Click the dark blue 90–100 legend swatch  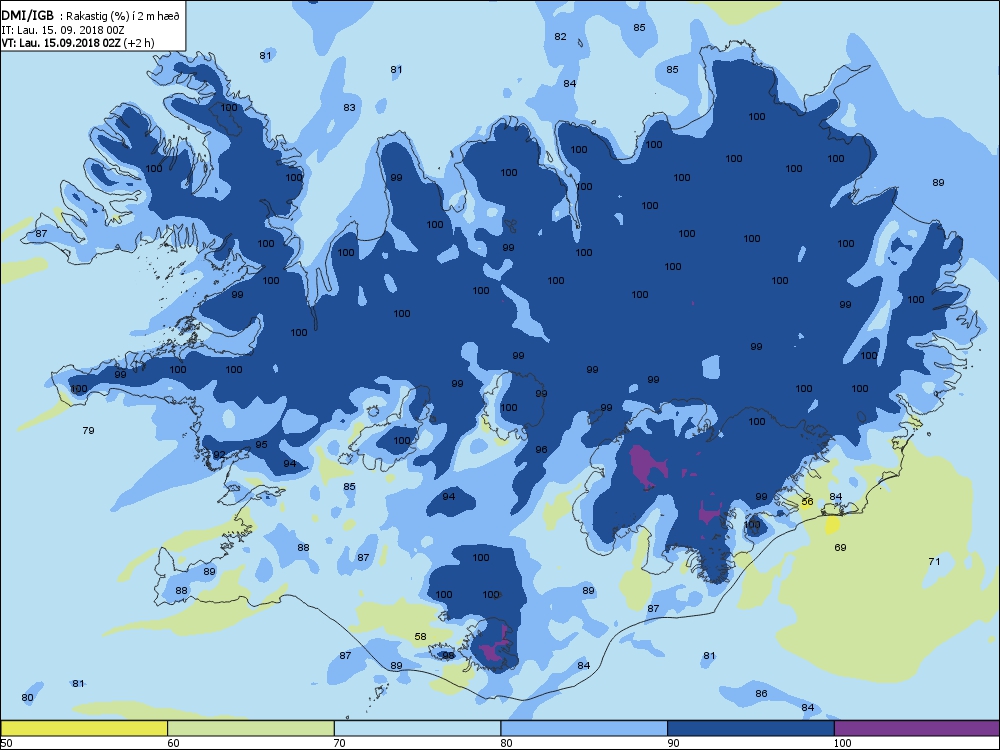[751, 728]
